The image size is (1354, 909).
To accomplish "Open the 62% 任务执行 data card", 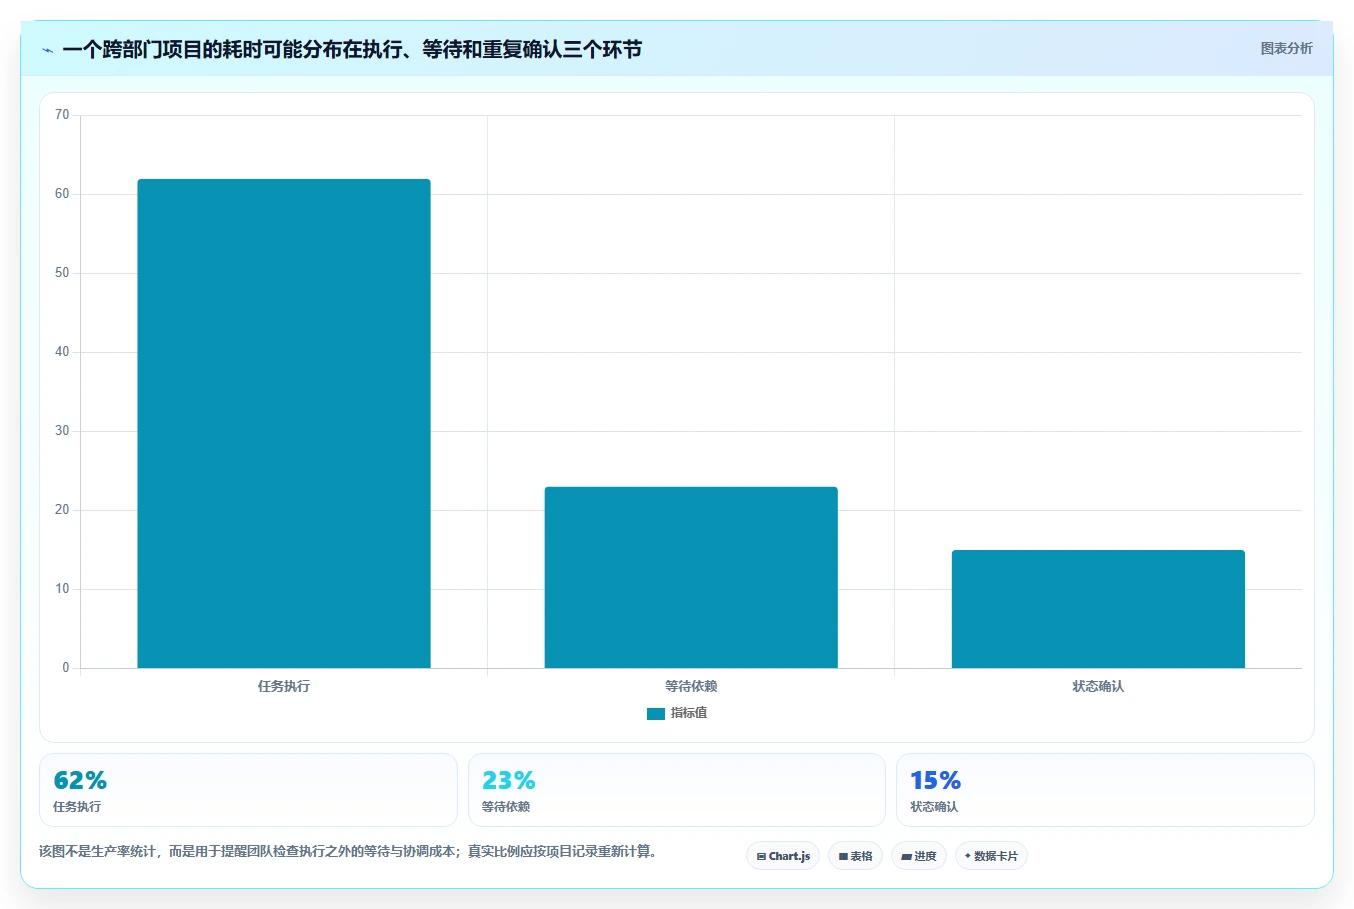I will pyautogui.click(x=248, y=790).
